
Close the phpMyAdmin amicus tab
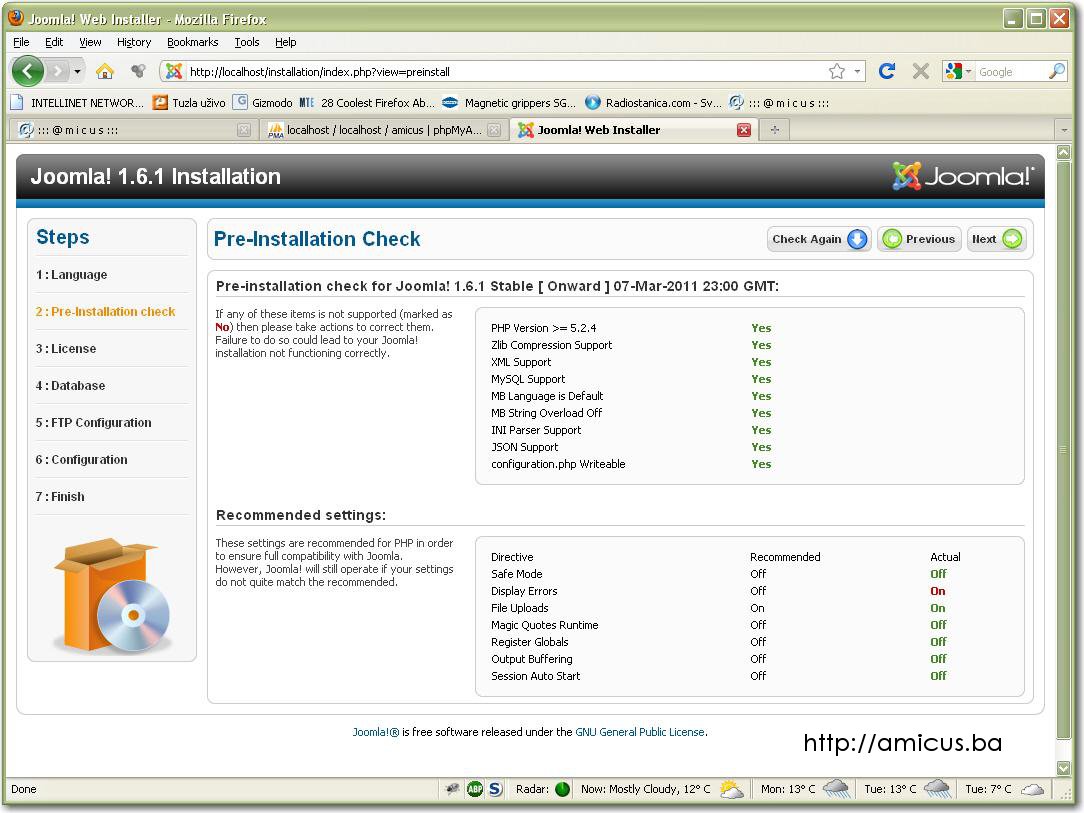pos(494,130)
